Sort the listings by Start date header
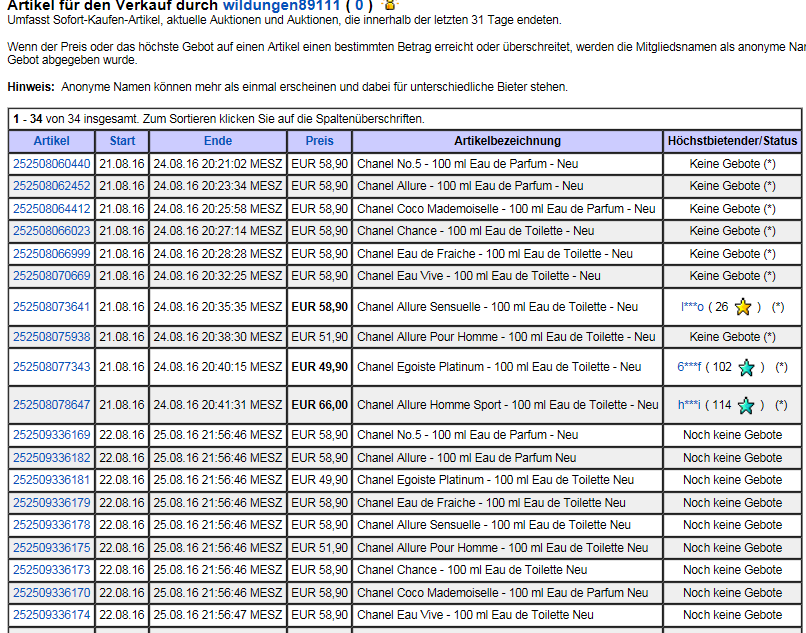Screen dimensions: 806x633 tap(122, 141)
